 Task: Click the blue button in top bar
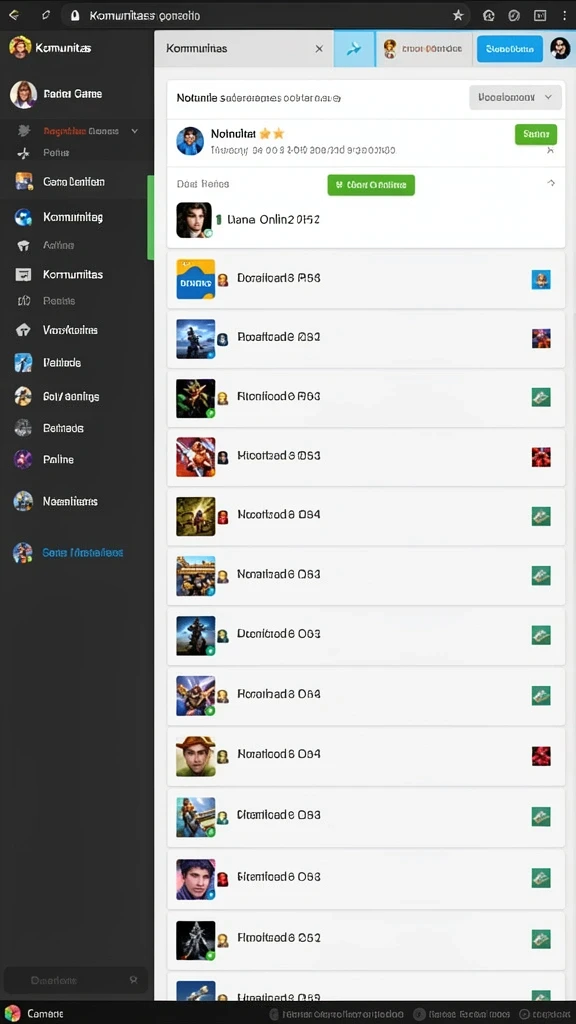point(510,48)
